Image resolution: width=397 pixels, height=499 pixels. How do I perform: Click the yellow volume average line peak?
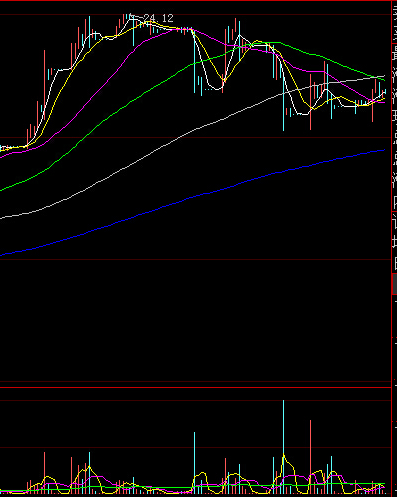284,455
